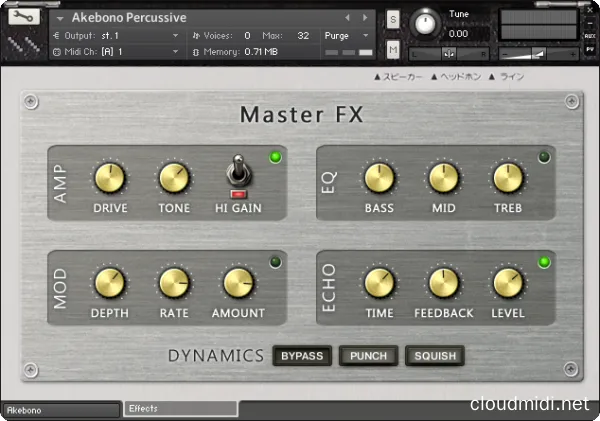Click the ECHO FEEDBACK knob
This screenshot has width=600, height=421.
pos(443,283)
